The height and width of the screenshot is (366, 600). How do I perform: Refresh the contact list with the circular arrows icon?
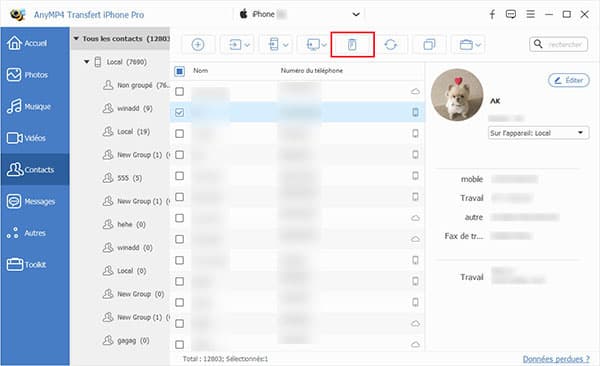tap(390, 45)
